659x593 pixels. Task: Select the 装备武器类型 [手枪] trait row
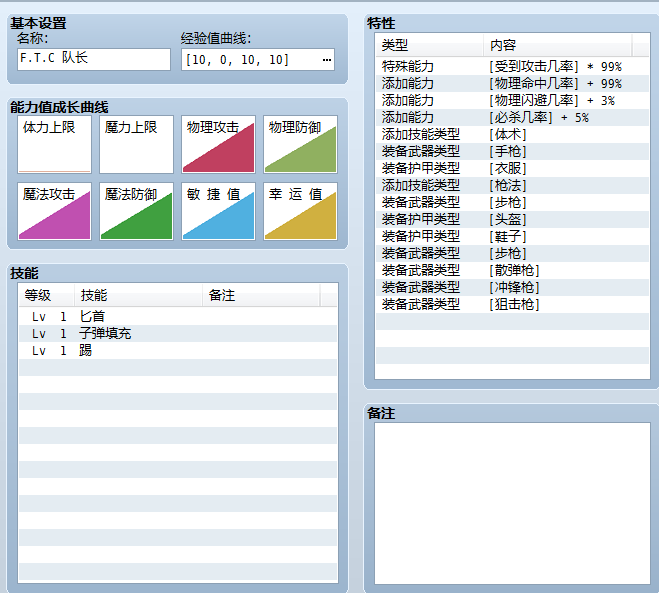[x=512, y=151]
